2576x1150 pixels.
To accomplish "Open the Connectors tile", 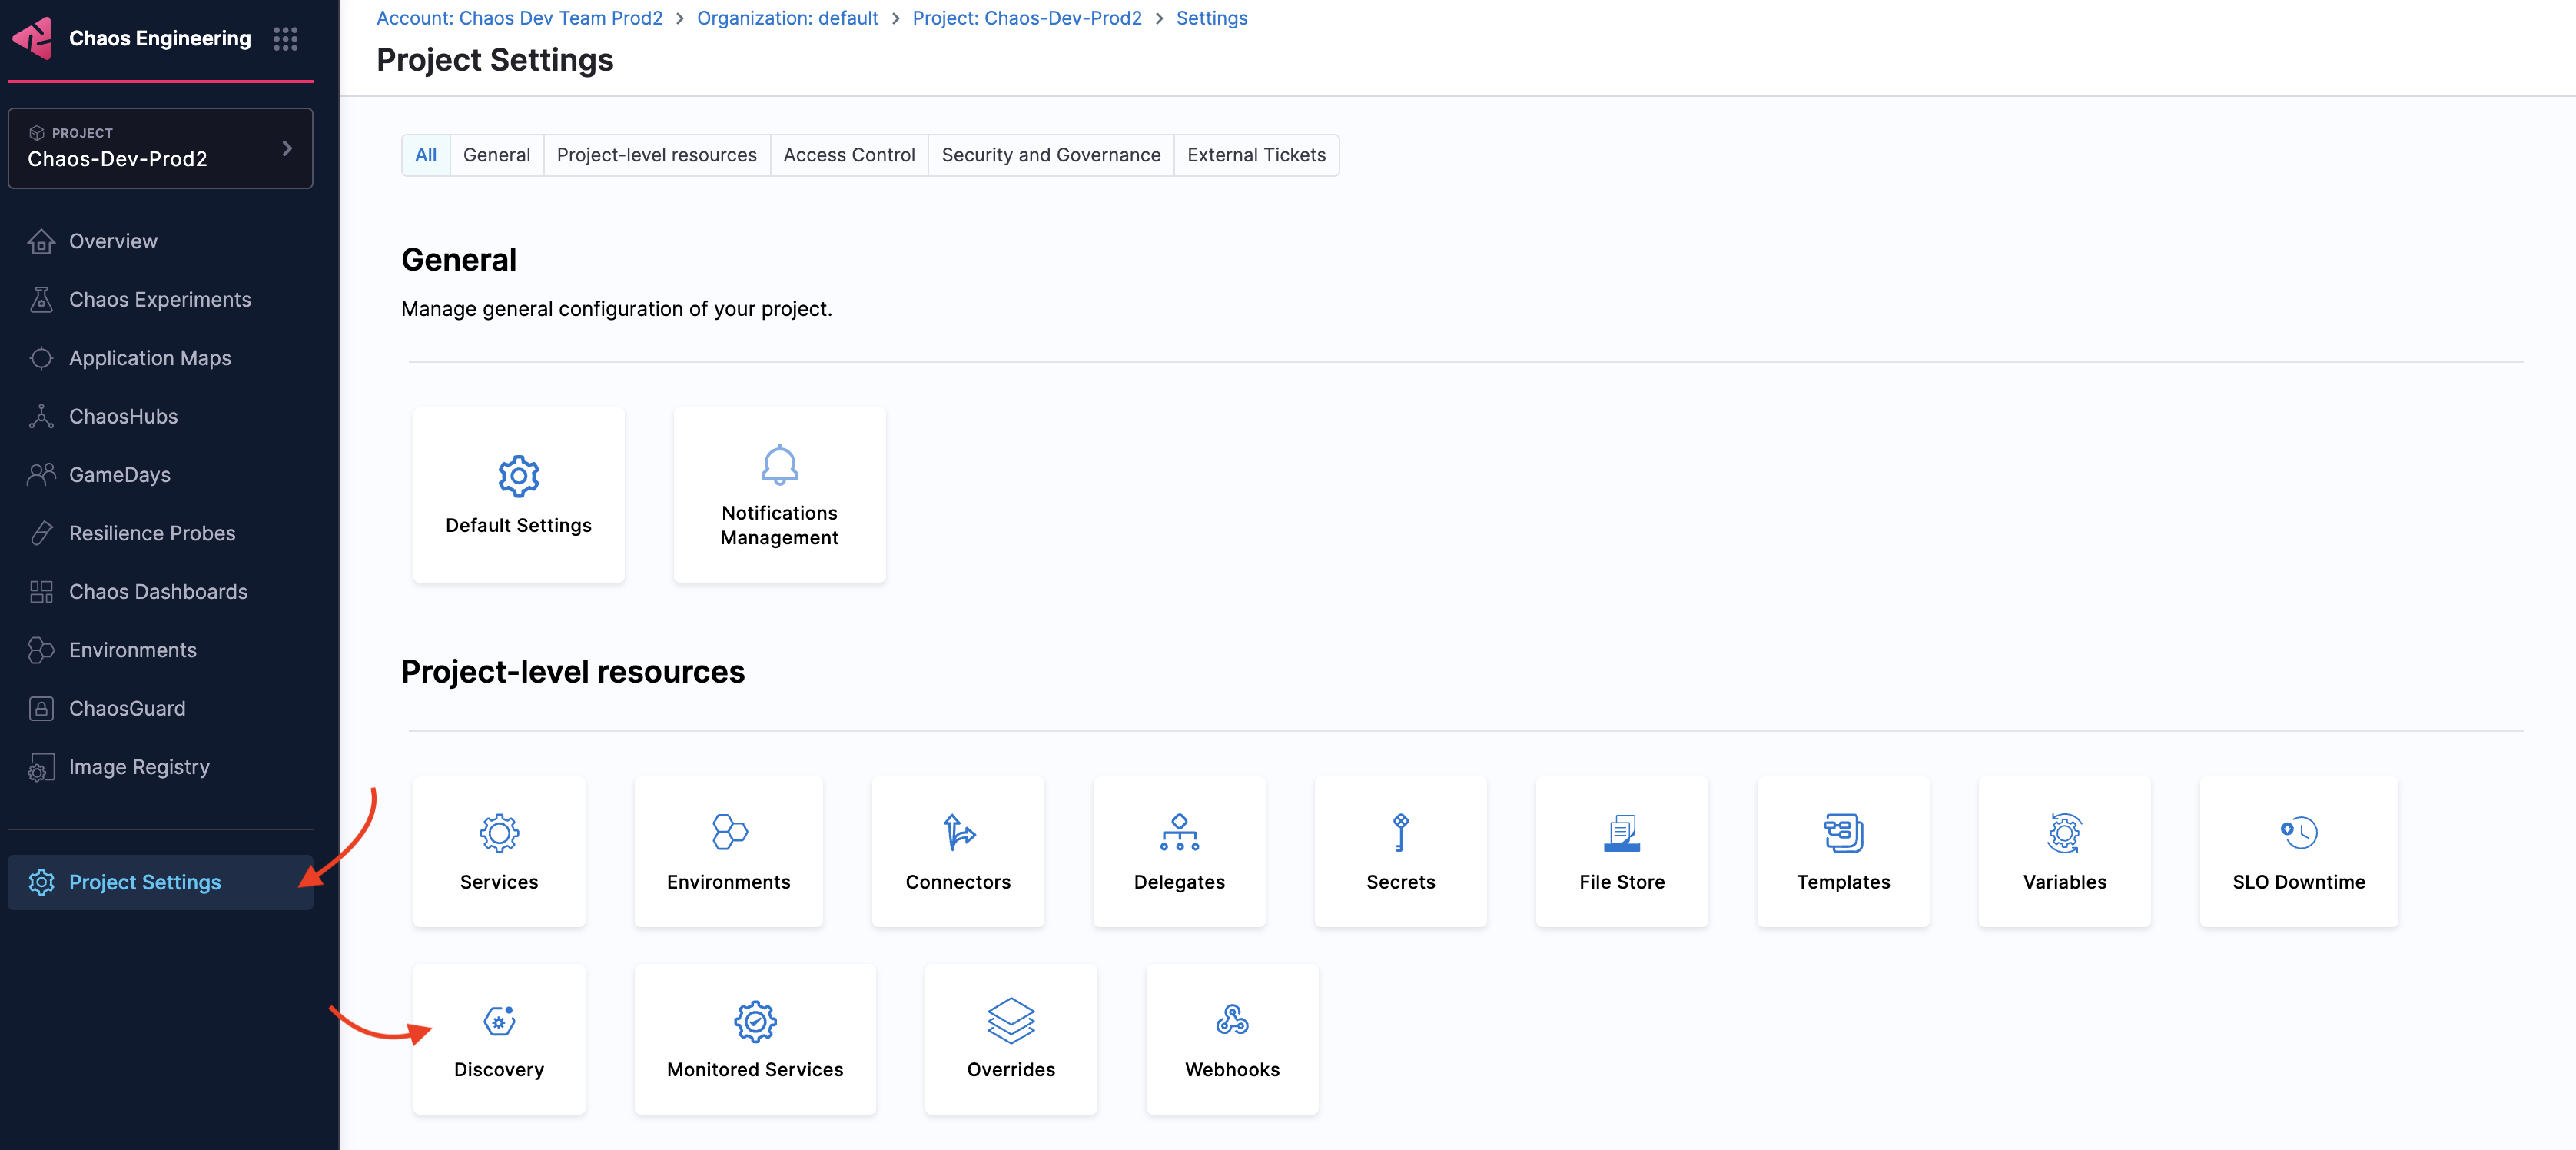I will click(957, 852).
